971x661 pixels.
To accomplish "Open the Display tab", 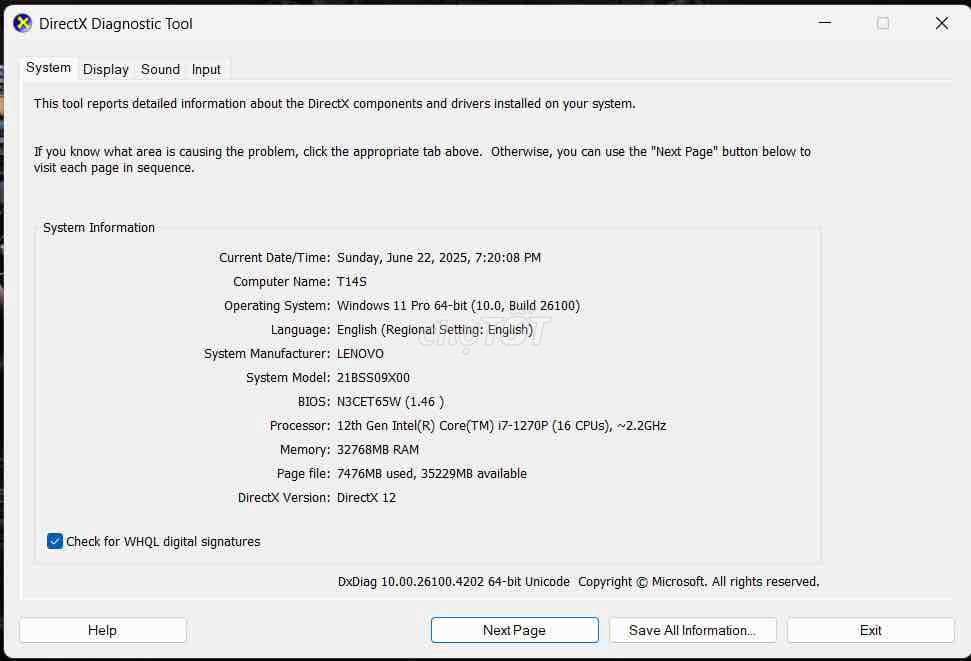I will (x=106, y=69).
